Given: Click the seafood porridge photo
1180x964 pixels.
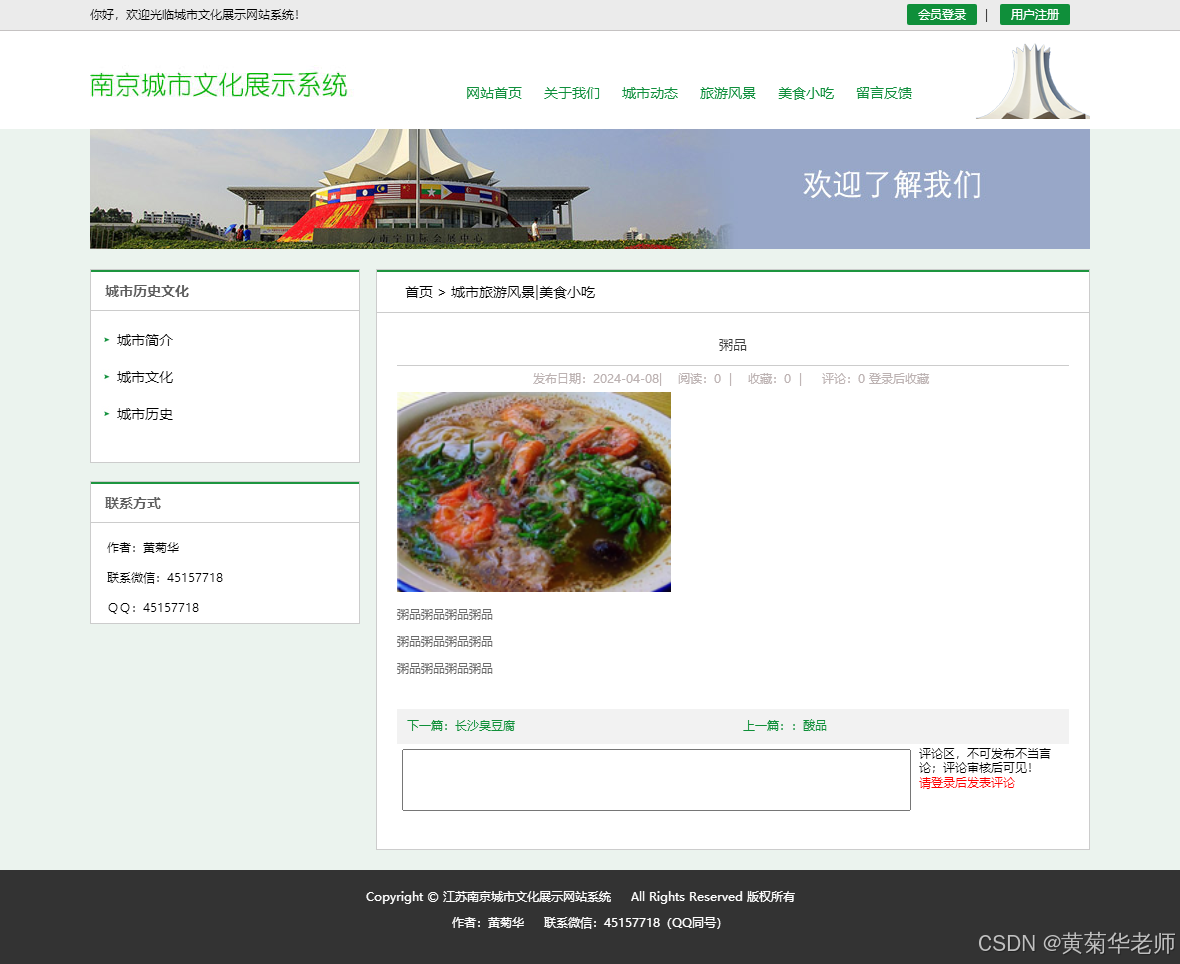Looking at the screenshot, I should pyautogui.click(x=534, y=492).
